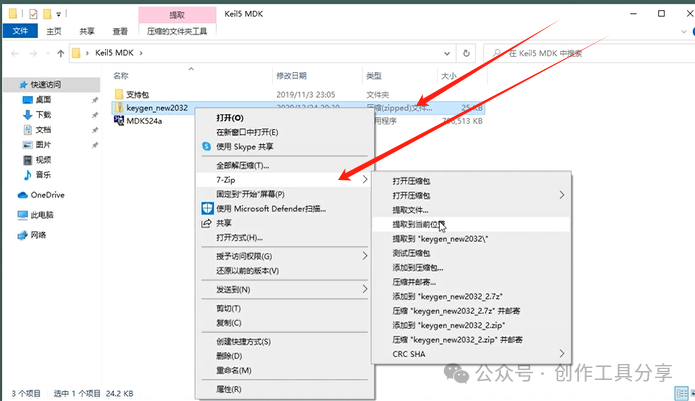Choose 提取到 "keygen_new2032\" option

pos(471,239)
